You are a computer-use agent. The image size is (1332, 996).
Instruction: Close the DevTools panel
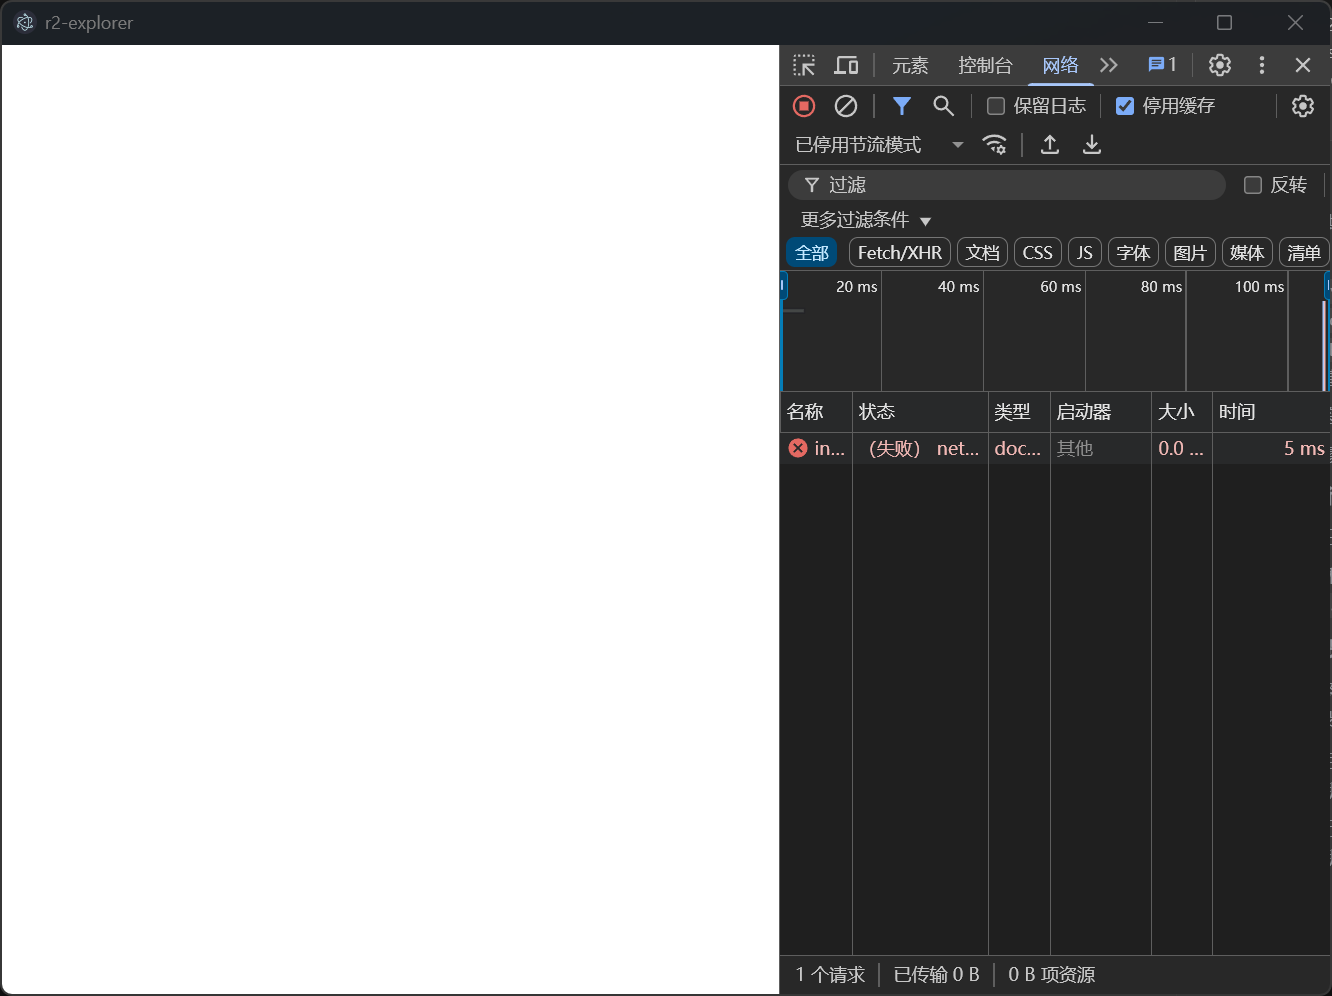pos(1302,65)
